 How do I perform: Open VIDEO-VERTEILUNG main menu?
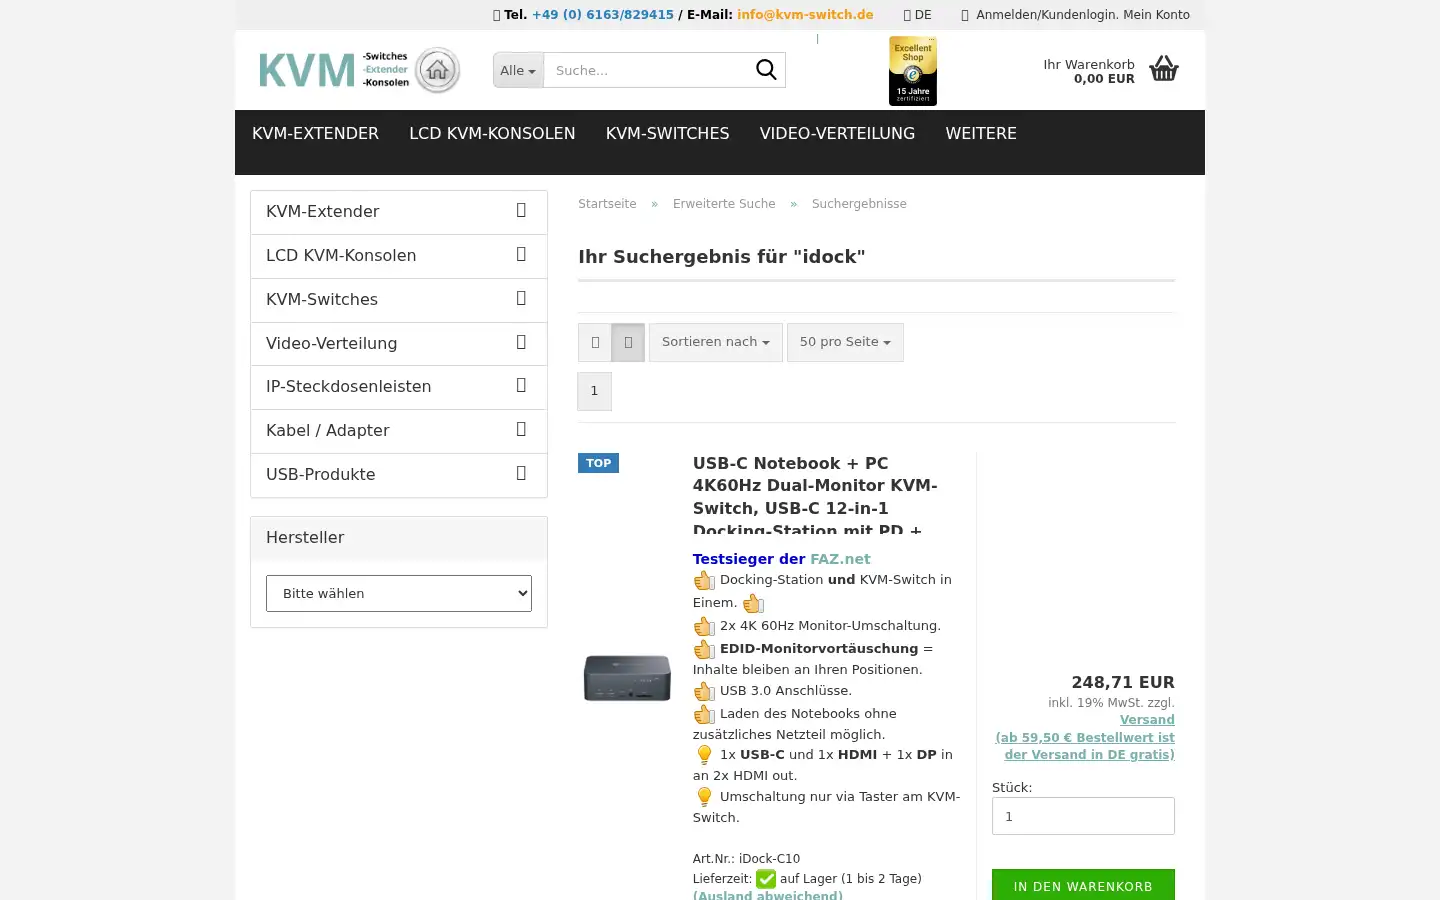(837, 133)
